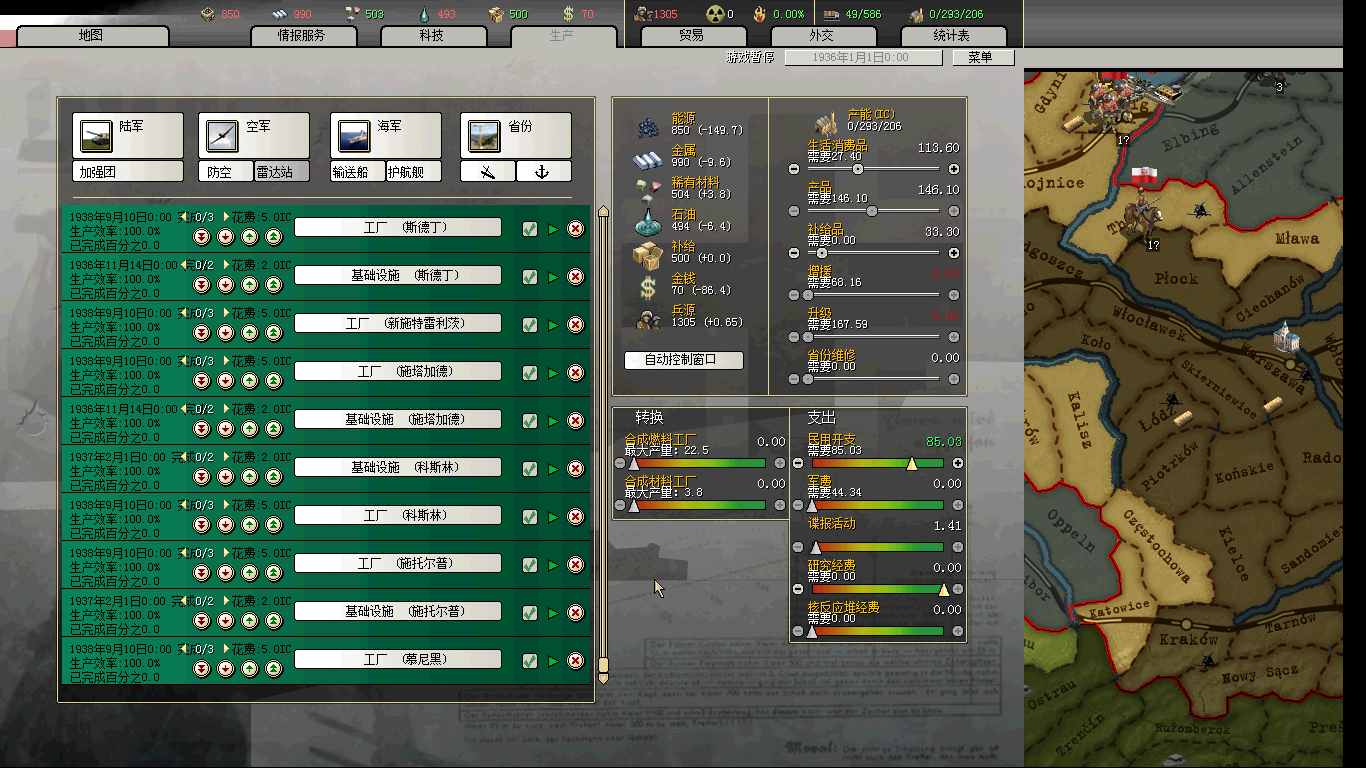Click the production queue scrollbar up arrow
Screen dimensions: 1366x768
pyautogui.click(x=602, y=211)
